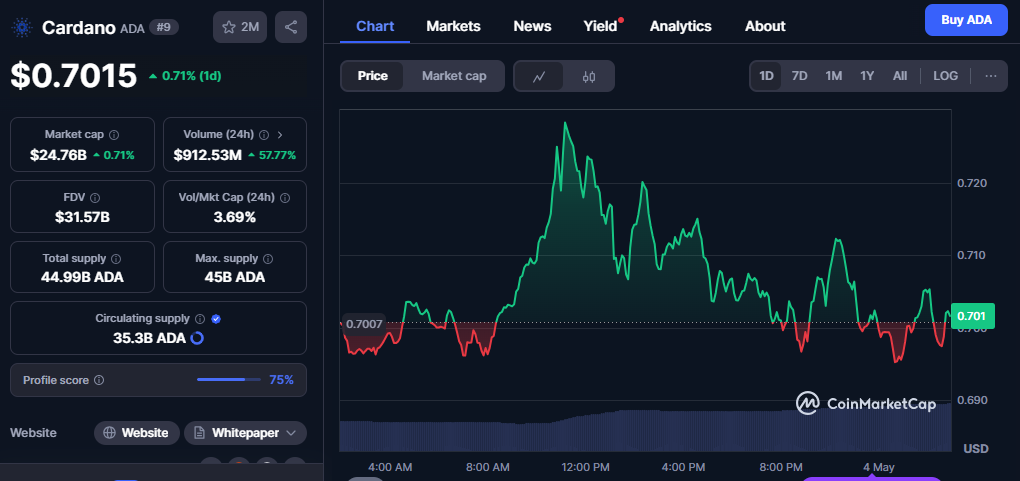The image size is (1020, 481).
Task: Click the 45B ADA max supply
Action: (x=235, y=278)
